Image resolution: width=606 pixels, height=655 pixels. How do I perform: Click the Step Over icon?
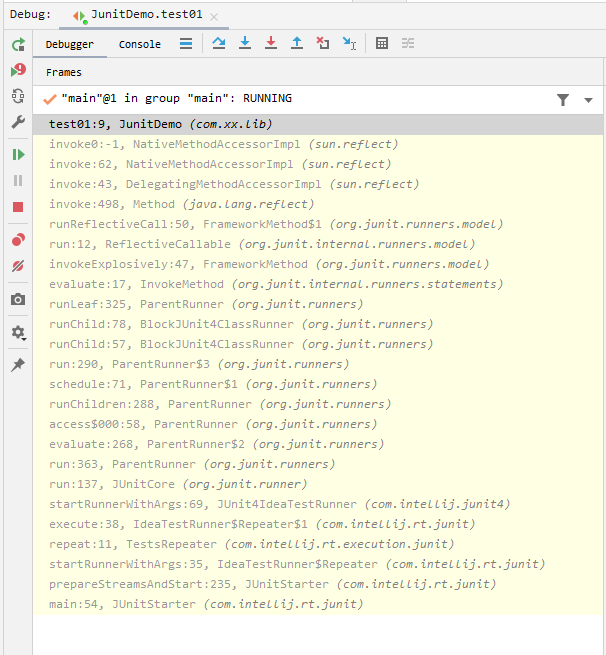[218, 43]
